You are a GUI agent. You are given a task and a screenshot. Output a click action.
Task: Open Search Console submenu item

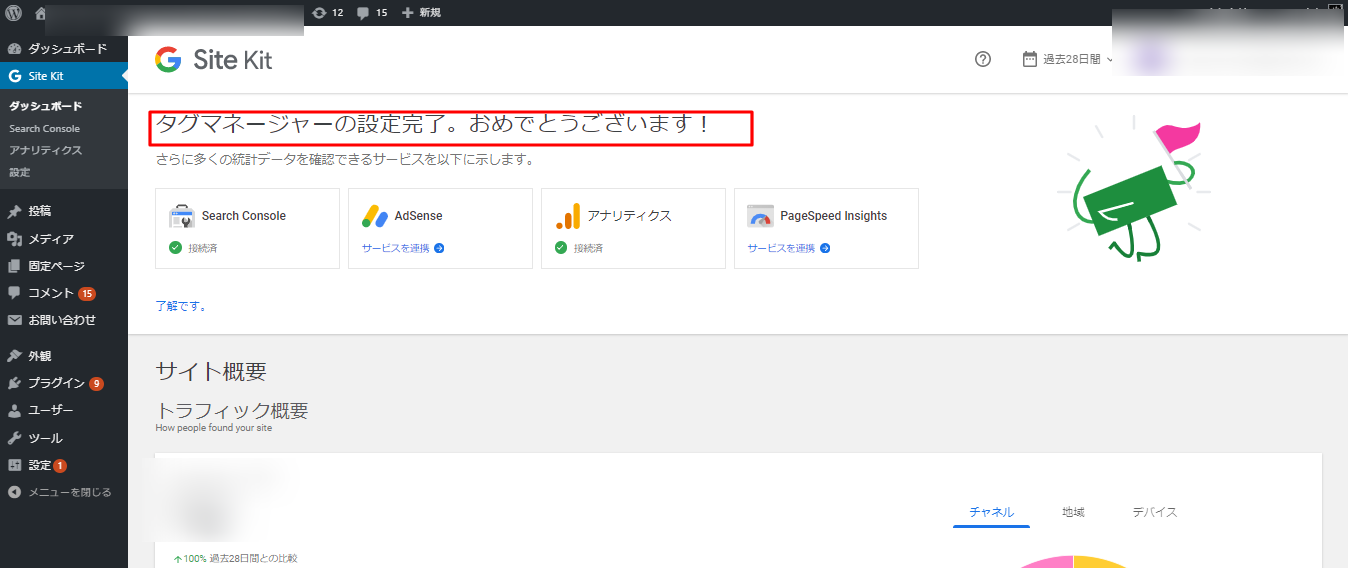click(44, 128)
